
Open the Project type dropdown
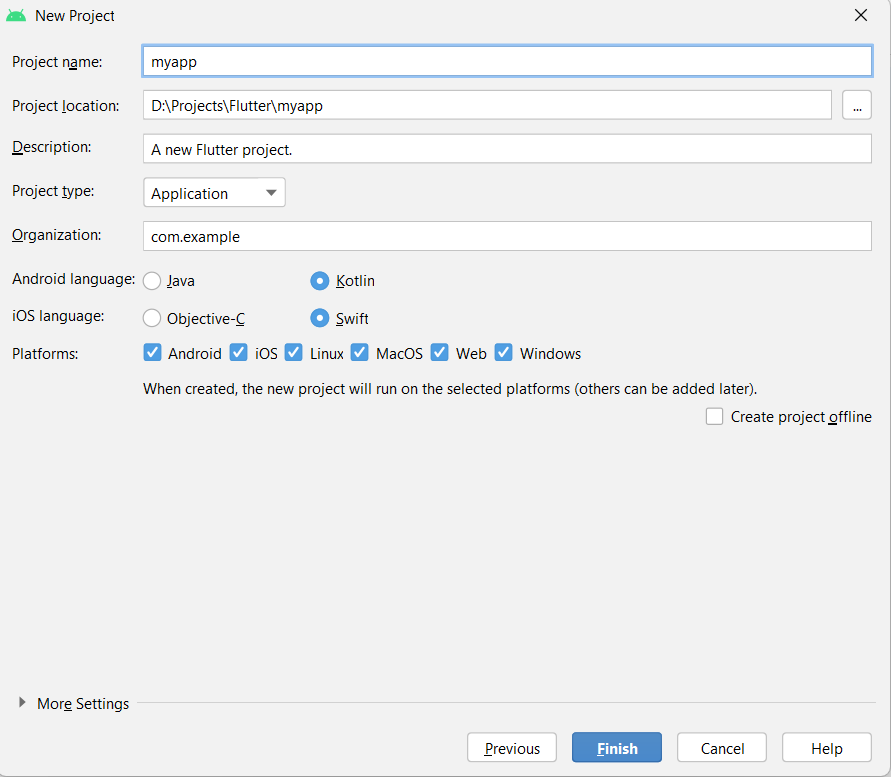[x=214, y=193]
